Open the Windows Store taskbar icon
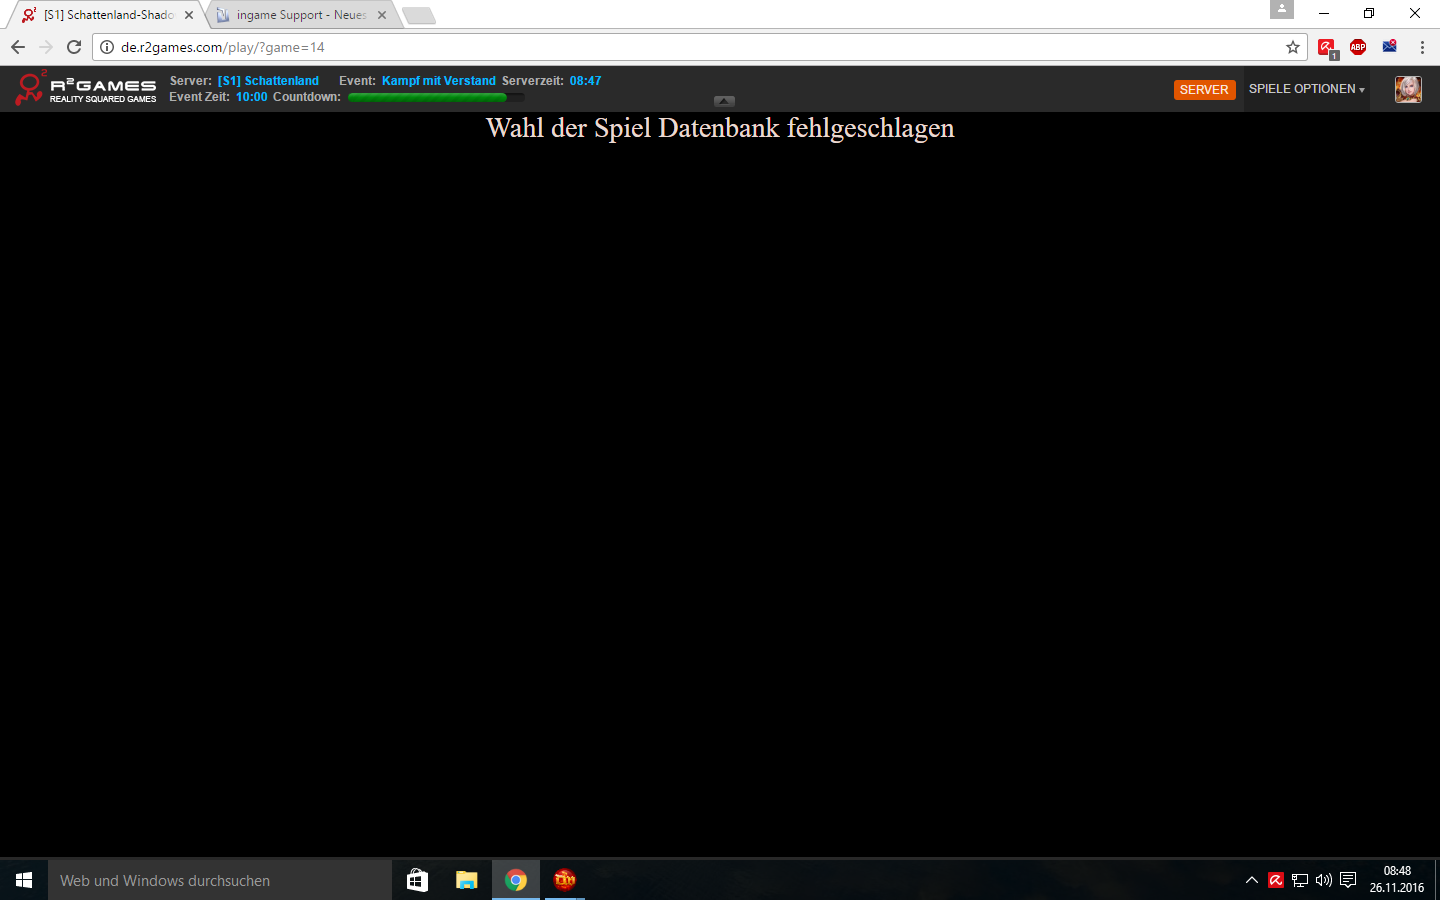The width and height of the screenshot is (1440, 900). [417, 880]
